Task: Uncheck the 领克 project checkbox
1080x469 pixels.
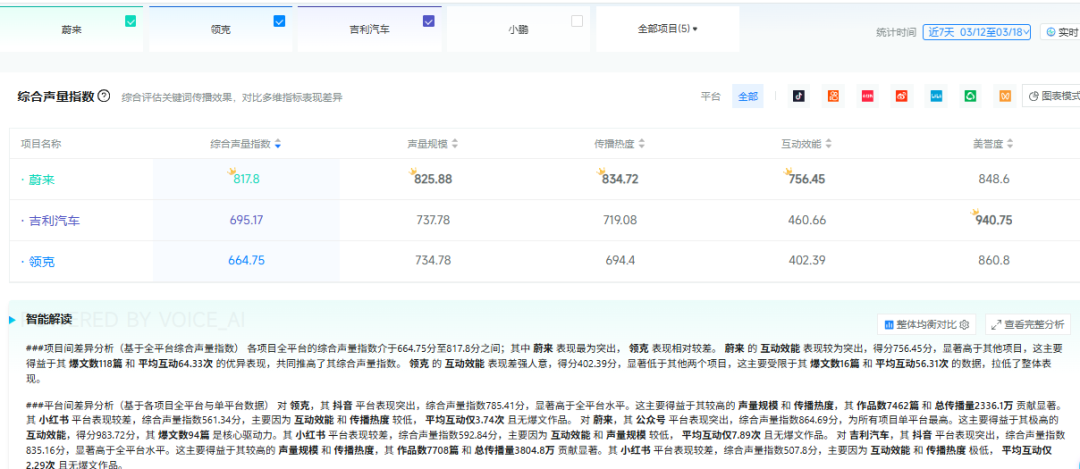Action: 279,21
